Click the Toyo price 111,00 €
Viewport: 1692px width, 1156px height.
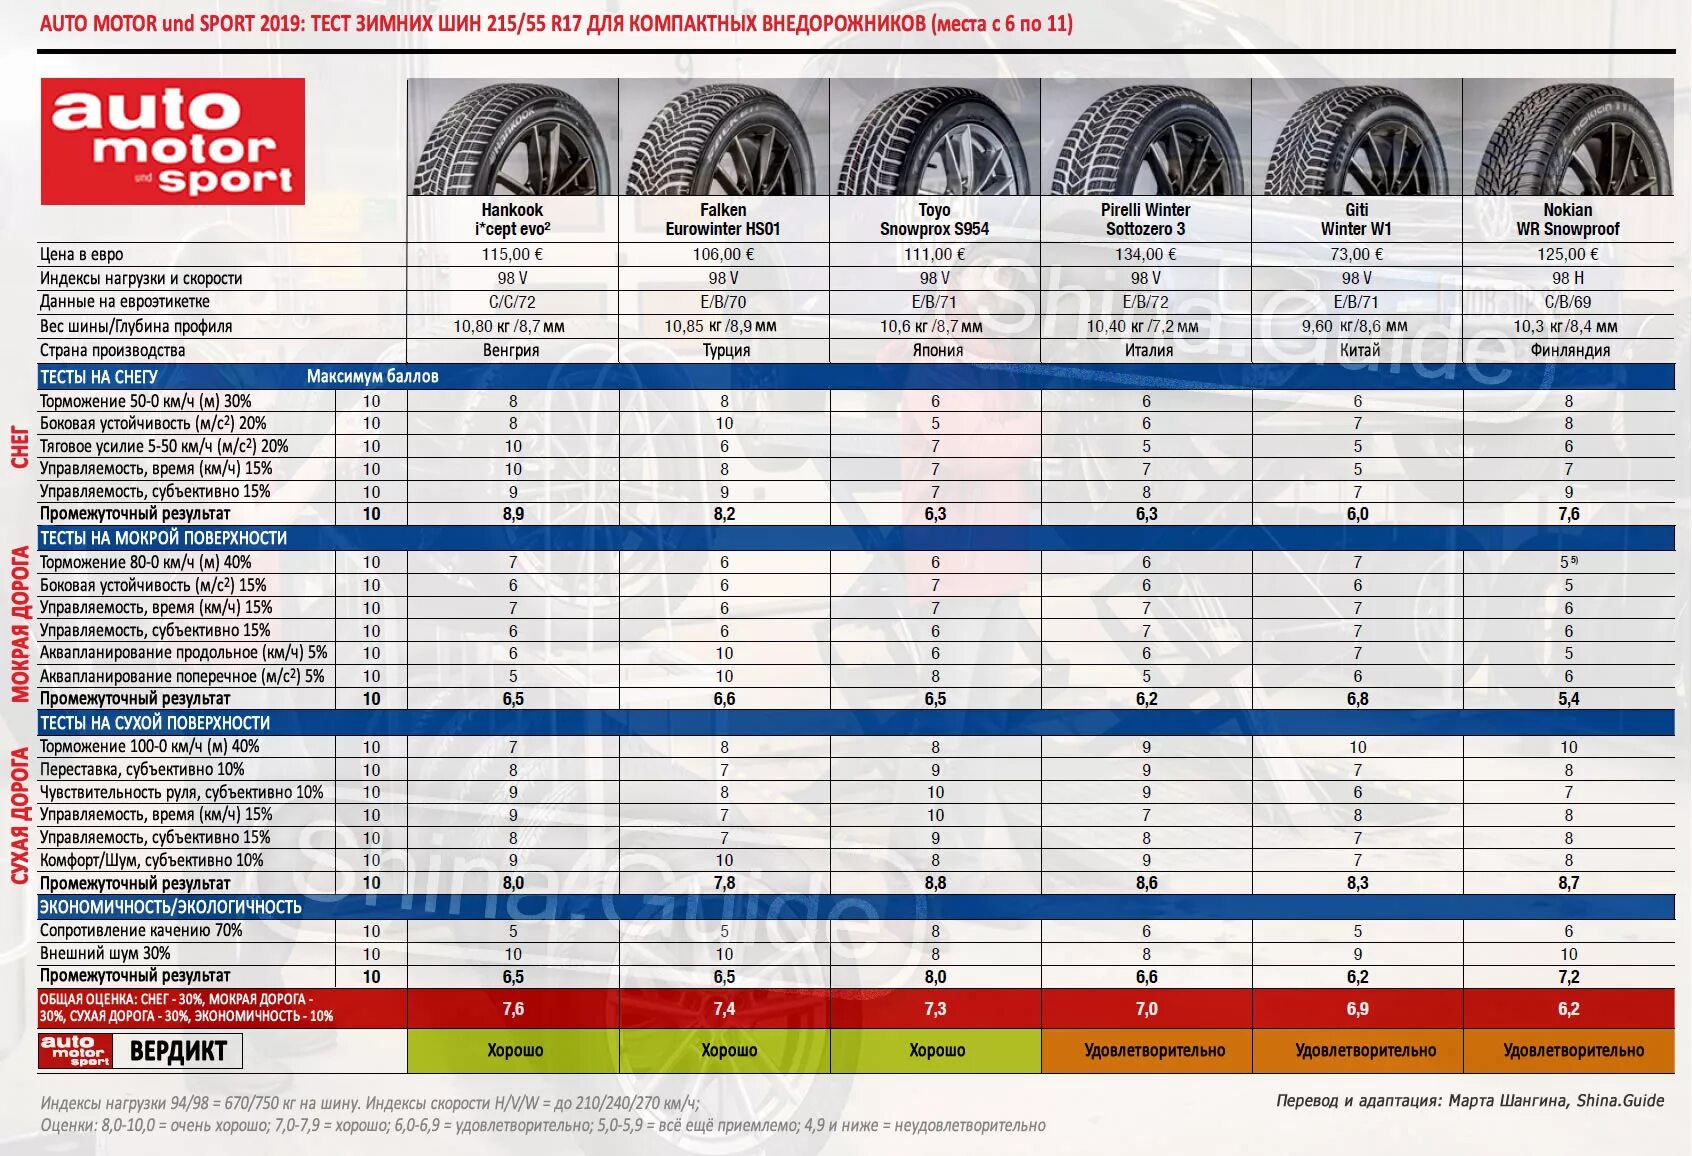(935, 254)
